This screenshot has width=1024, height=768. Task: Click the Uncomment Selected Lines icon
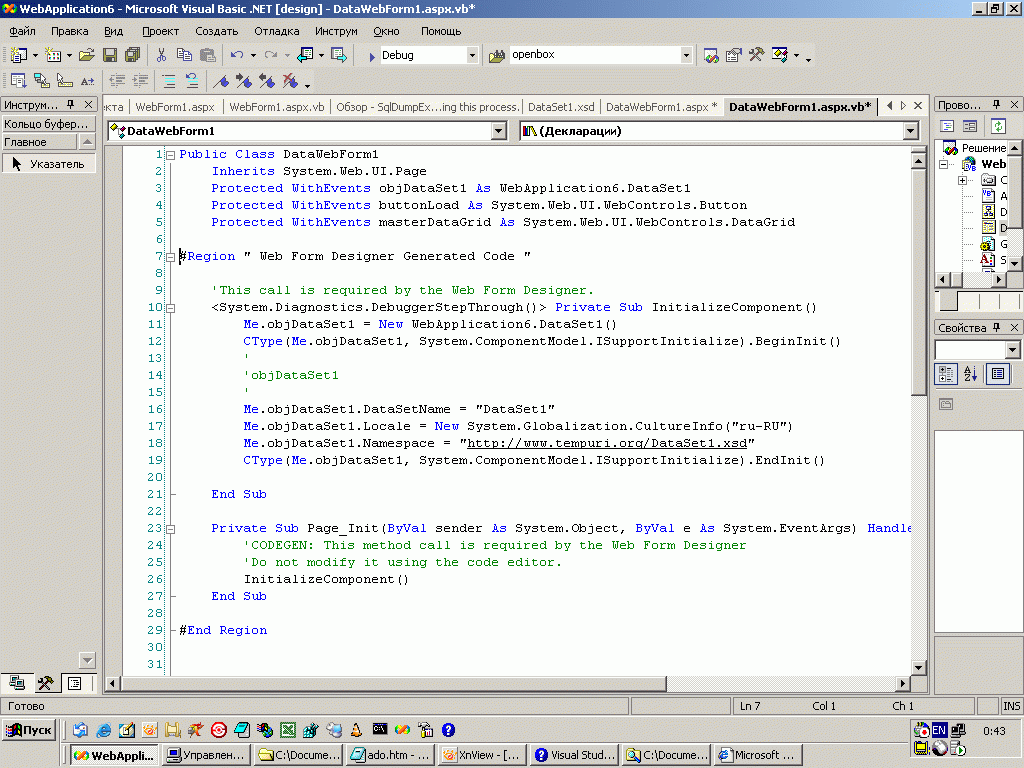point(191,81)
